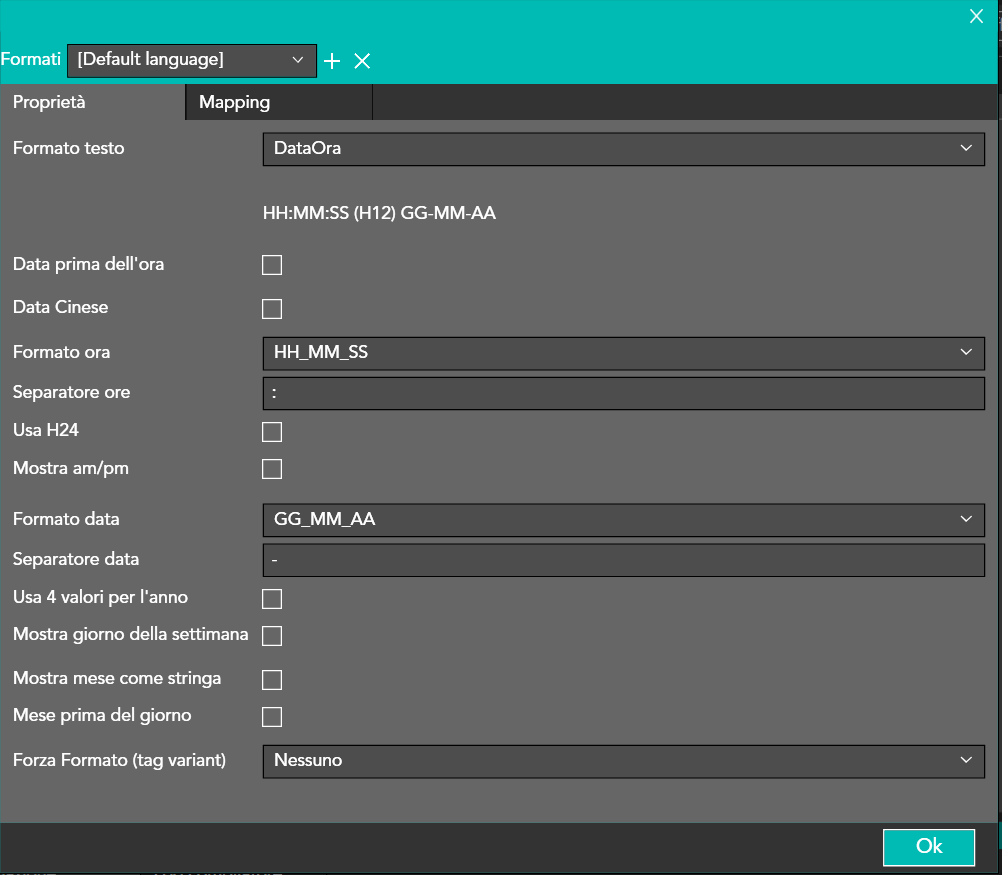The height and width of the screenshot is (875, 1002).
Task: Close the format dialog window
Action: pyautogui.click(x=976, y=17)
